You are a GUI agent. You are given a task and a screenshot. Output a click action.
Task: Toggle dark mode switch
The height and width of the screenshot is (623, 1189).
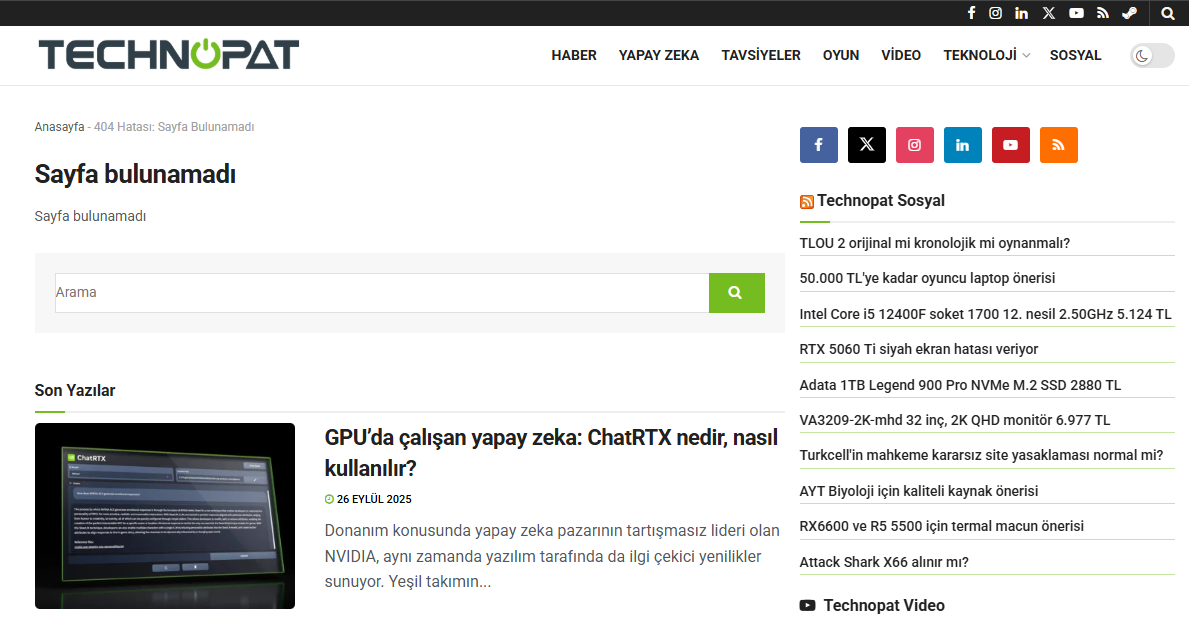(x=1152, y=55)
